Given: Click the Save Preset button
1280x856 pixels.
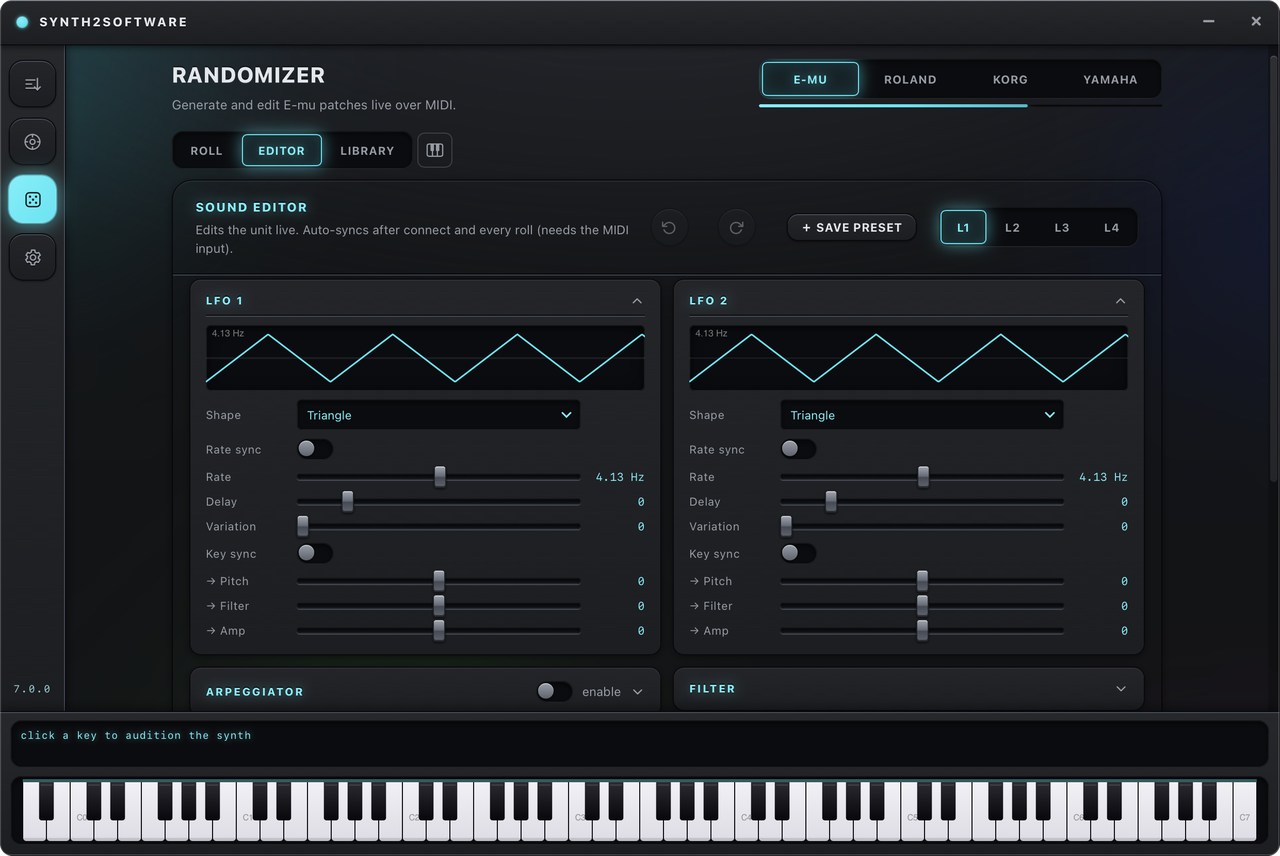Looking at the screenshot, I should [x=852, y=227].
